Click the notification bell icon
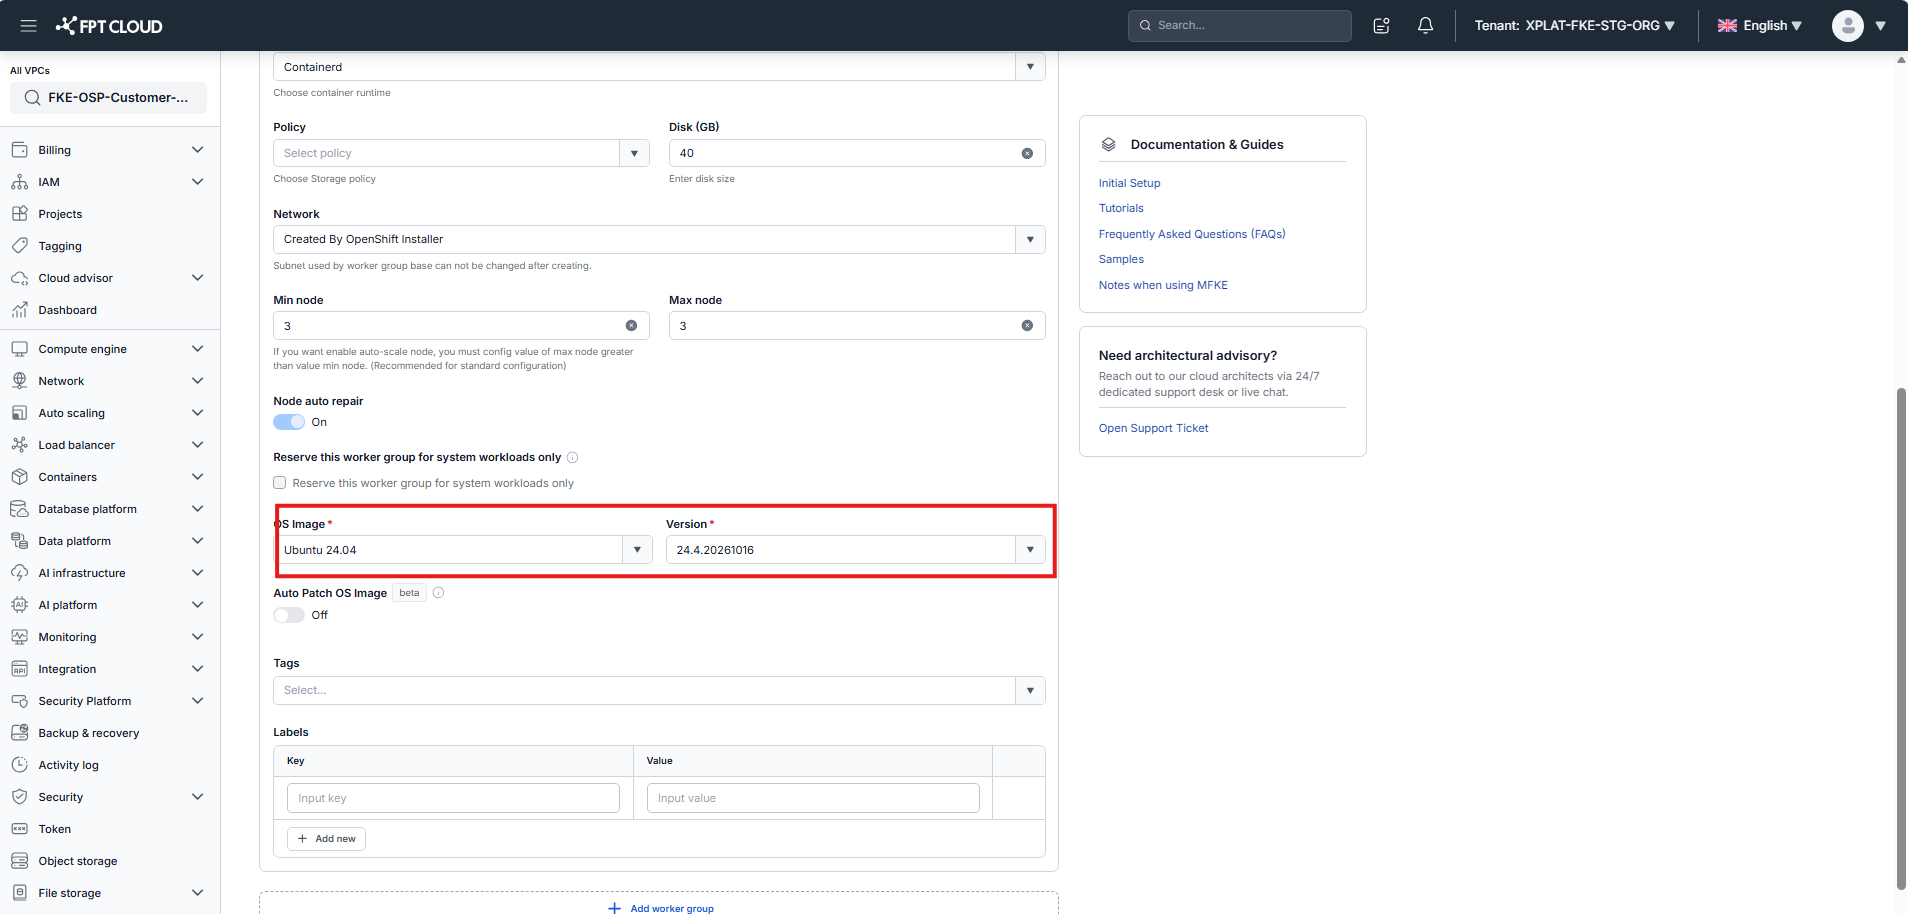 [1425, 26]
